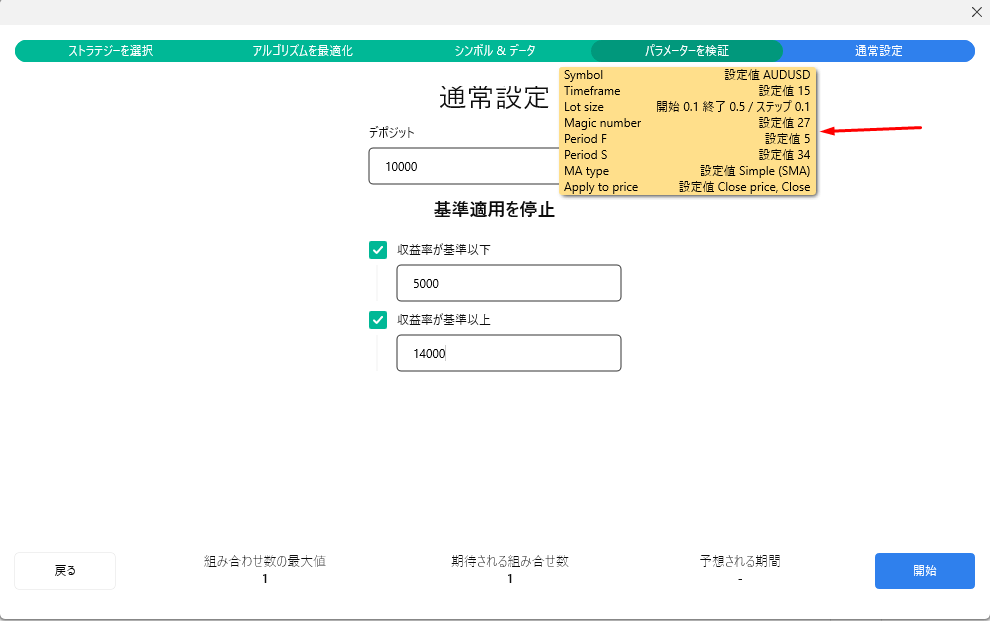
Task: Click the 組み合わせ数の最大値 label
Action: [265, 561]
